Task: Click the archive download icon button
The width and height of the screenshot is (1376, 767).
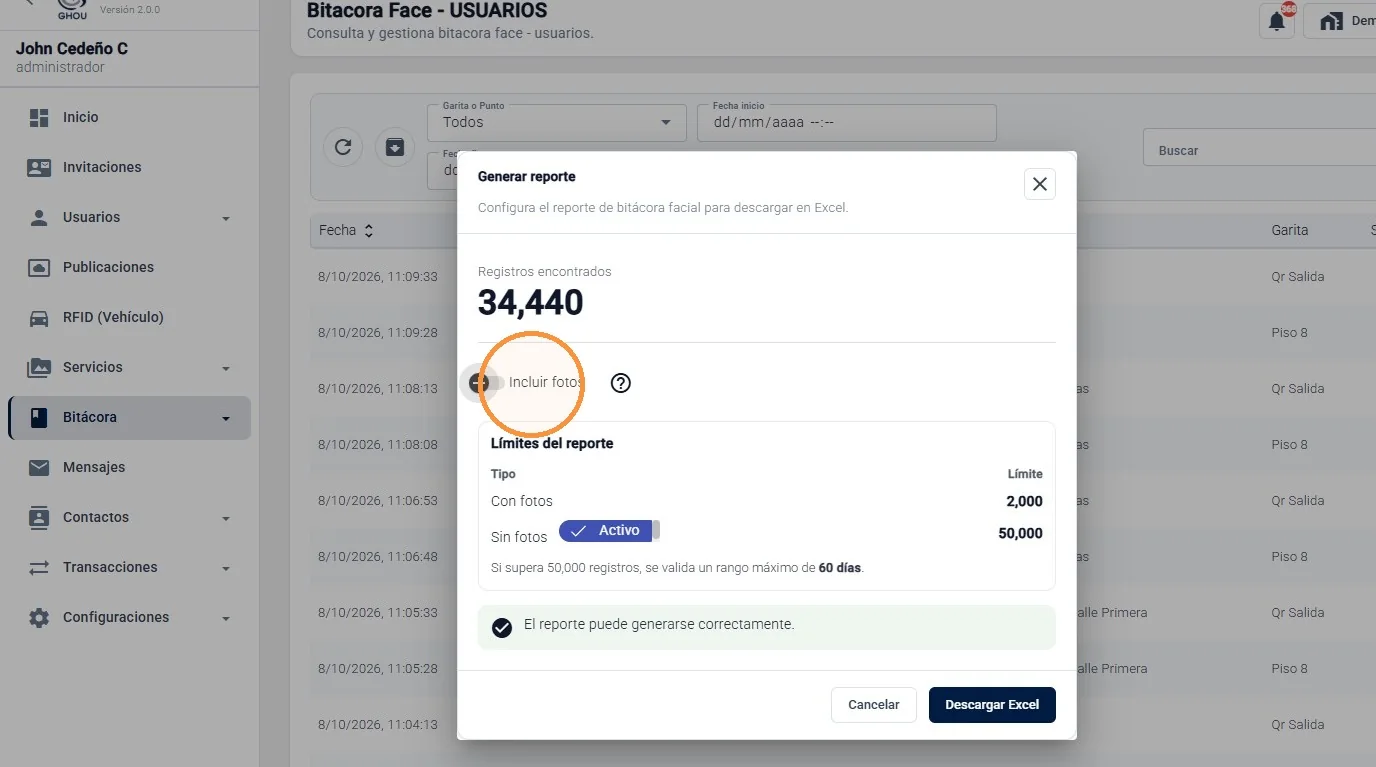Action: tap(395, 147)
